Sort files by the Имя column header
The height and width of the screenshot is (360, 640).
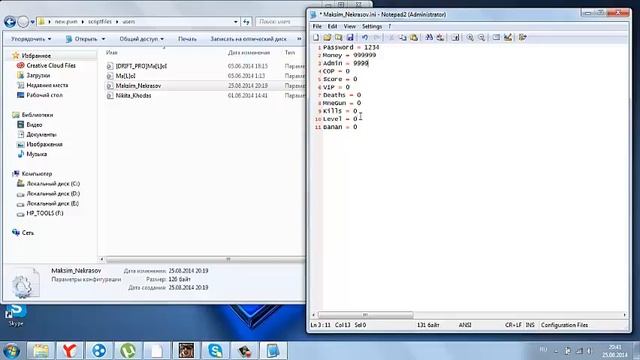111,53
